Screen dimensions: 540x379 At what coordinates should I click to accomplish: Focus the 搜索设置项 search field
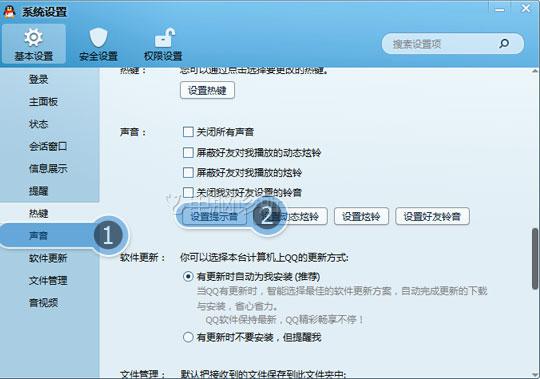453,44
